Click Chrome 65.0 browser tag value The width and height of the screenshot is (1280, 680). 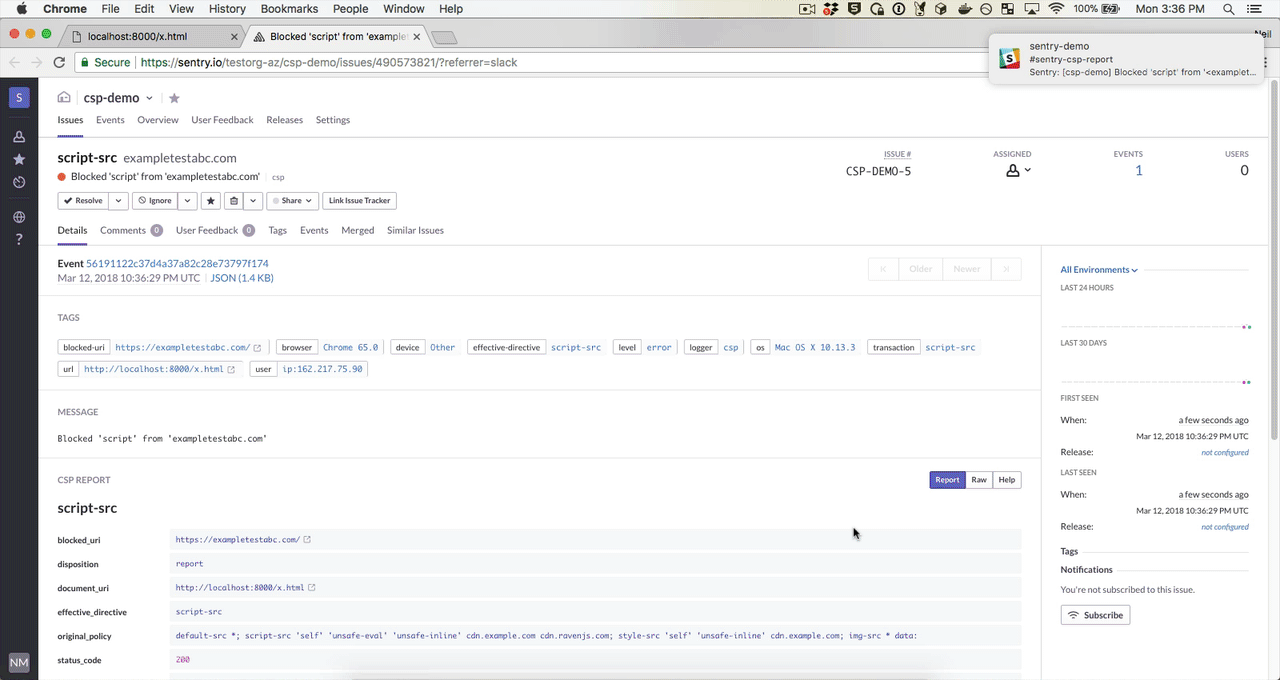tap(350, 348)
